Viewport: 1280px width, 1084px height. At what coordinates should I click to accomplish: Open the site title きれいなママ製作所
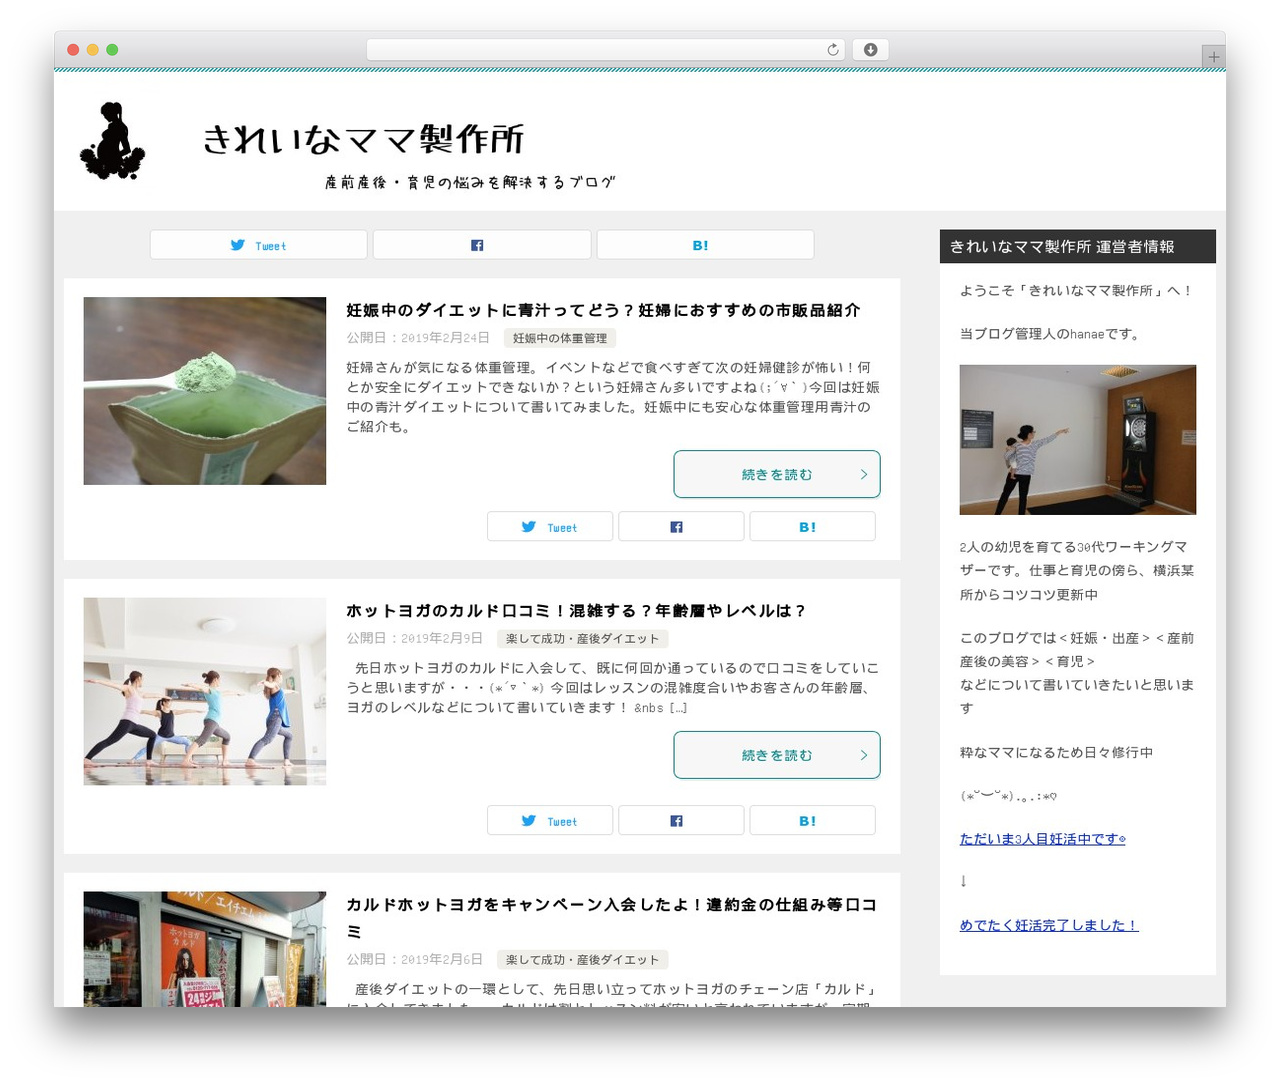[x=363, y=139]
